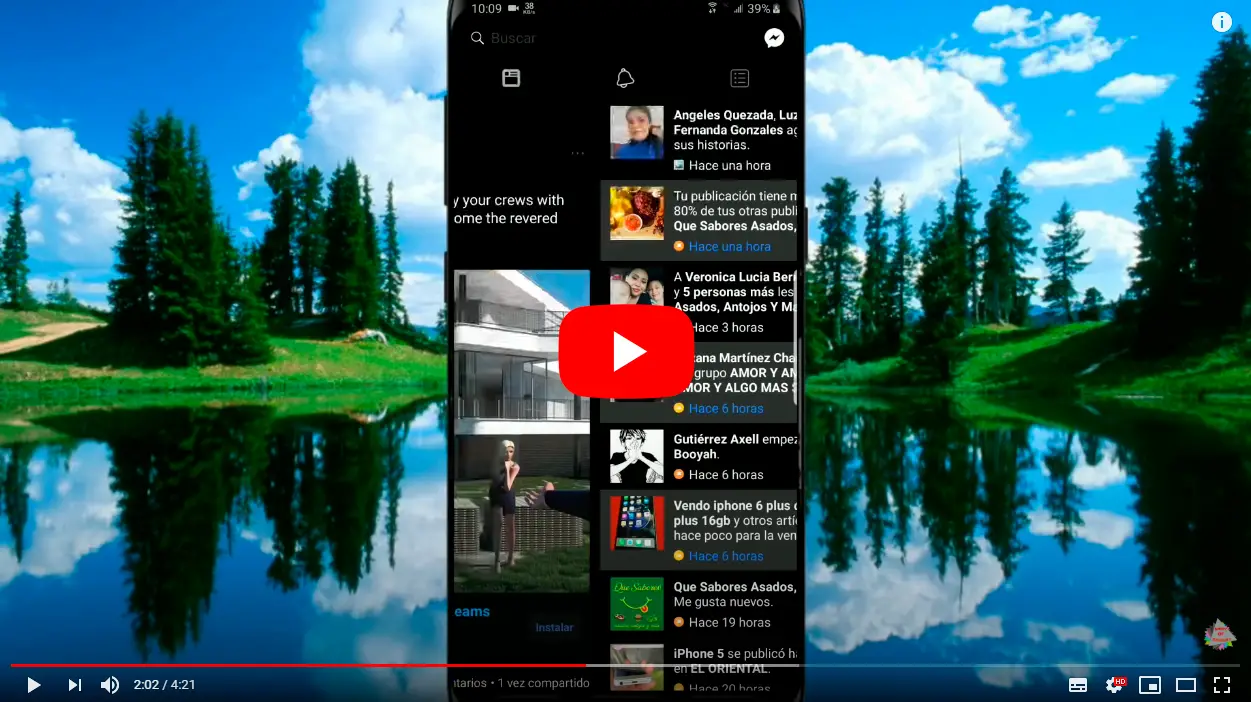Image resolution: width=1251 pixels, height=702 pixels.
Task: Open the channel watermark logo
Action: [1219, 635]
